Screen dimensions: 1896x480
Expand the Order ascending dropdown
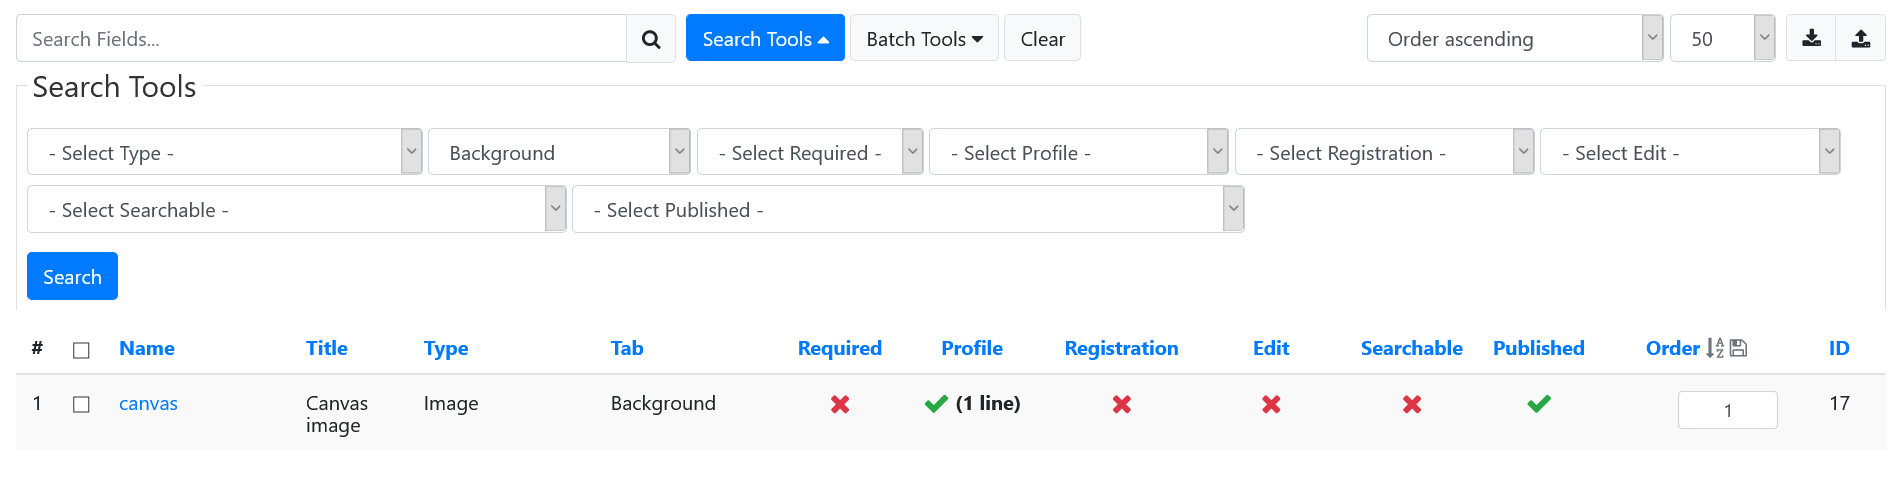tap(1515, 39)
